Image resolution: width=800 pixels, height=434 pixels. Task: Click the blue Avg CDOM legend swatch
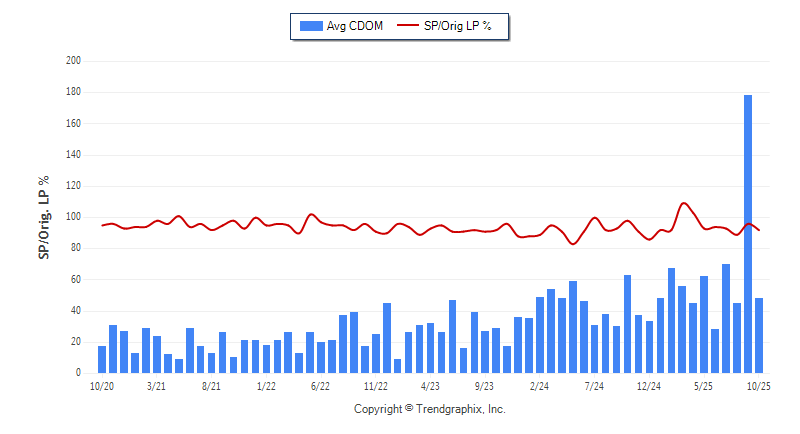pos(310,26)
